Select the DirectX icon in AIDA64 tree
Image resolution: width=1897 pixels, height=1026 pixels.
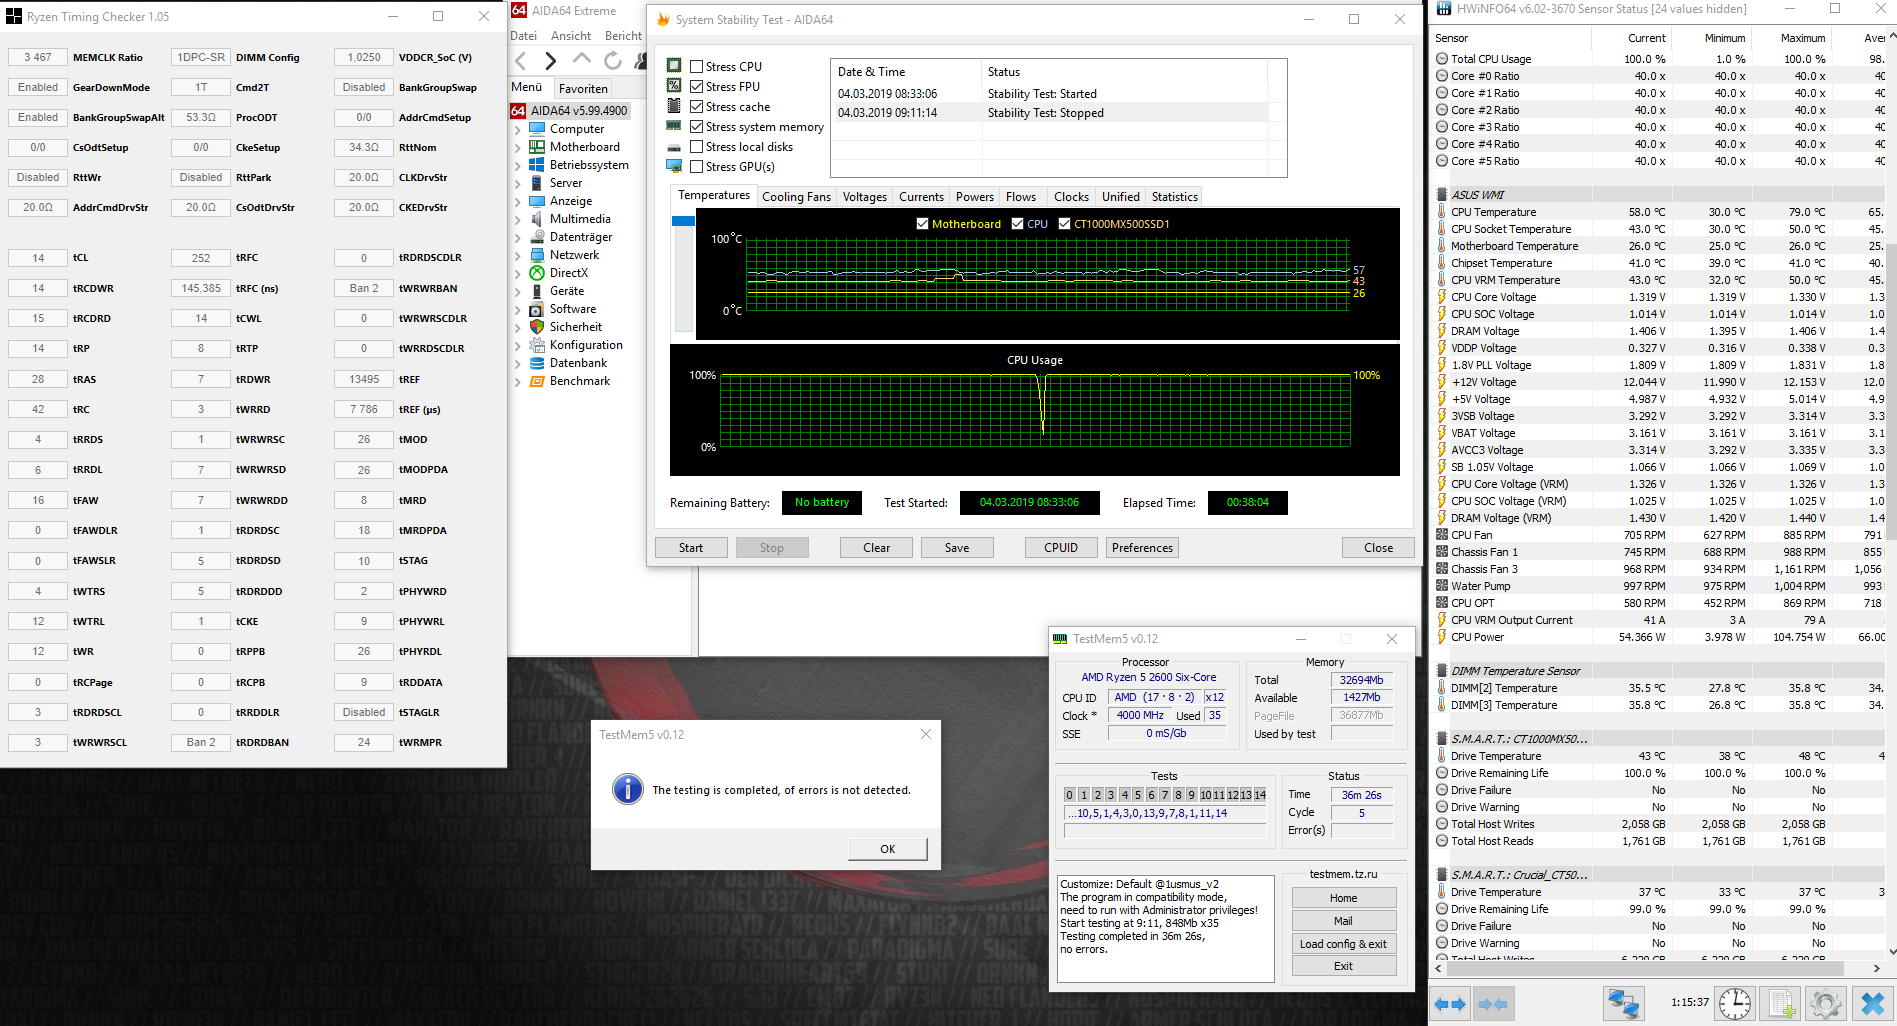537,273
